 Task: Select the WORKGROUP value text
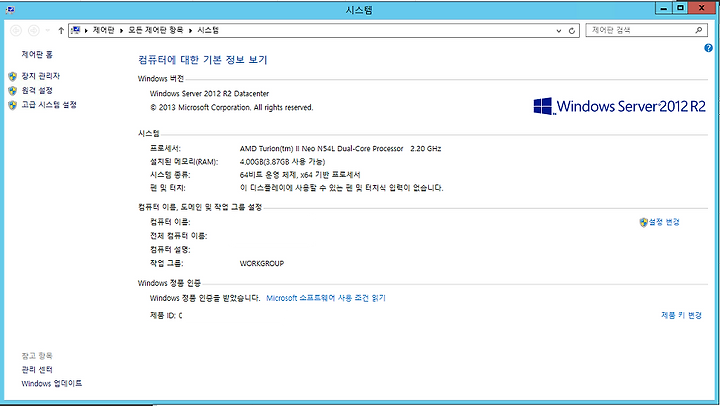pyautogui.click(x=262, y=264)
